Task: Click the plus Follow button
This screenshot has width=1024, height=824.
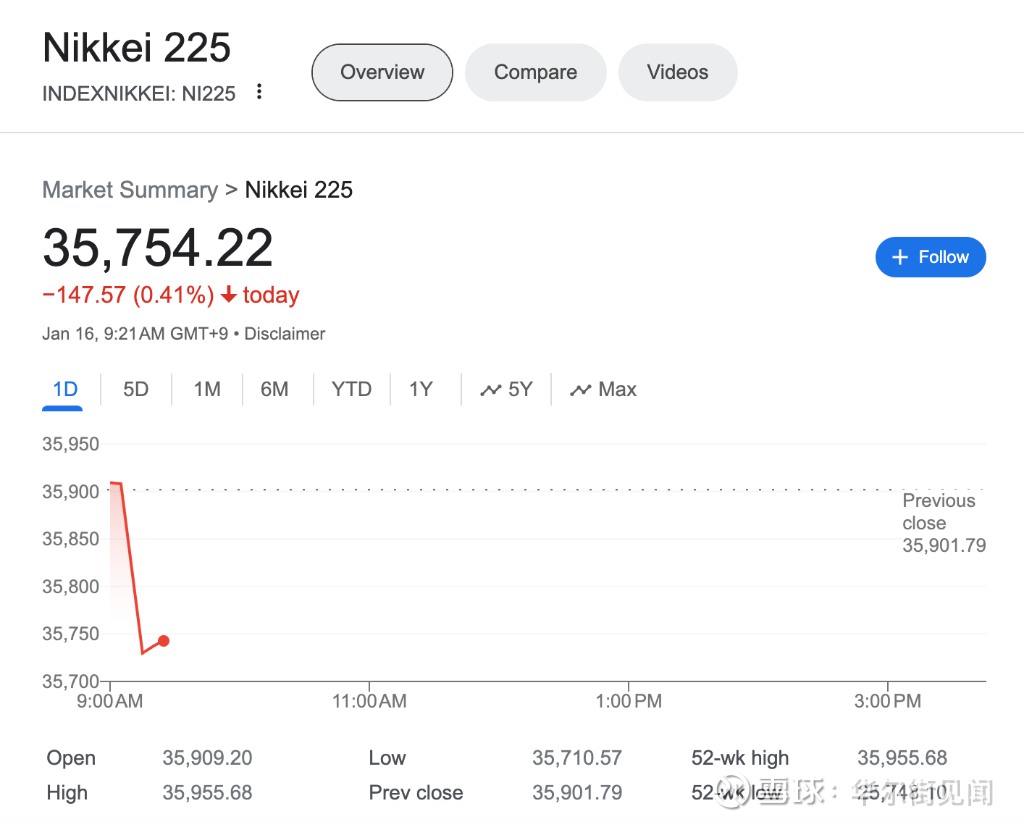Action: coord(930,257)
